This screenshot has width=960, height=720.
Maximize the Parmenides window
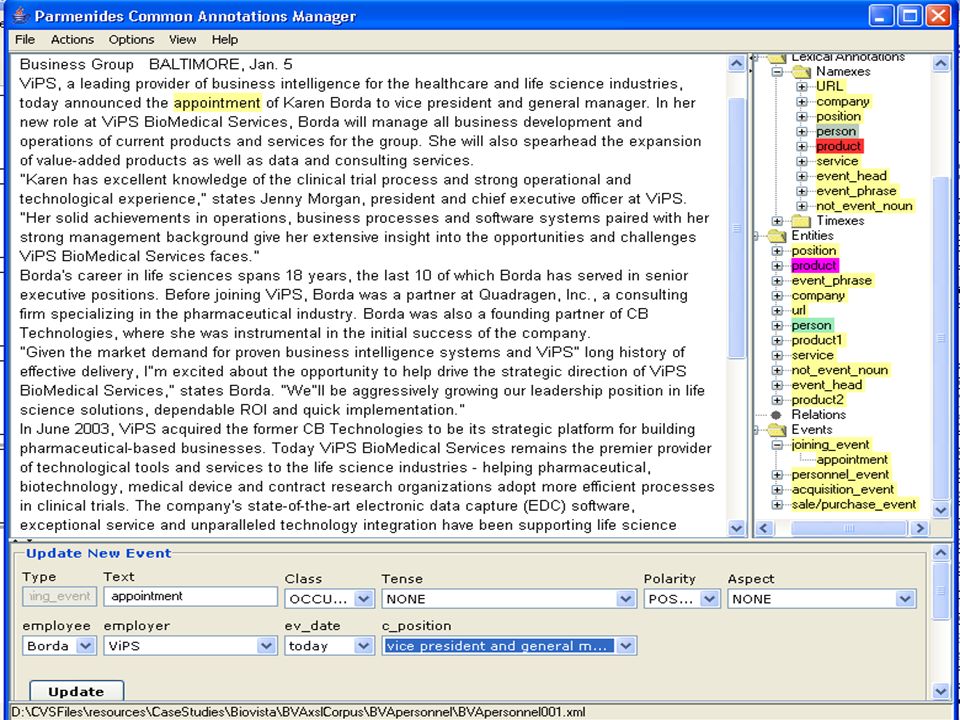[910, 15]
